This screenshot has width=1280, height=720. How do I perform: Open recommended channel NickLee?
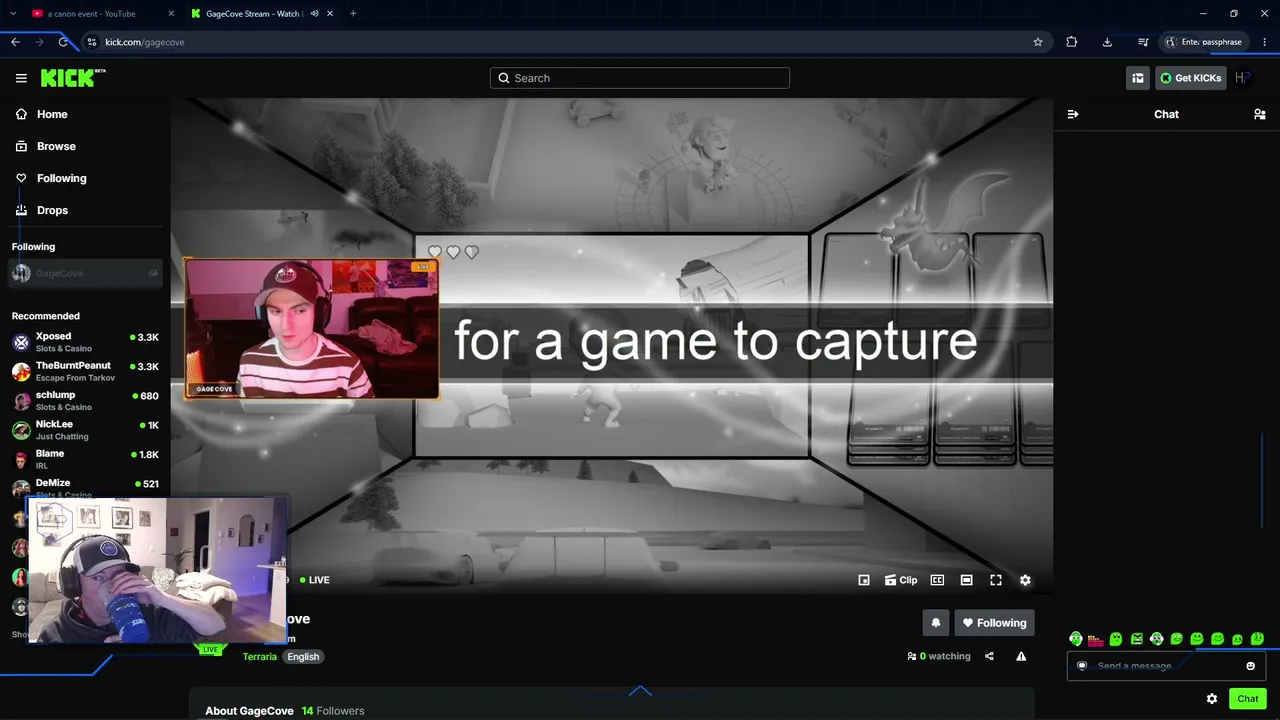pos(85,430)
